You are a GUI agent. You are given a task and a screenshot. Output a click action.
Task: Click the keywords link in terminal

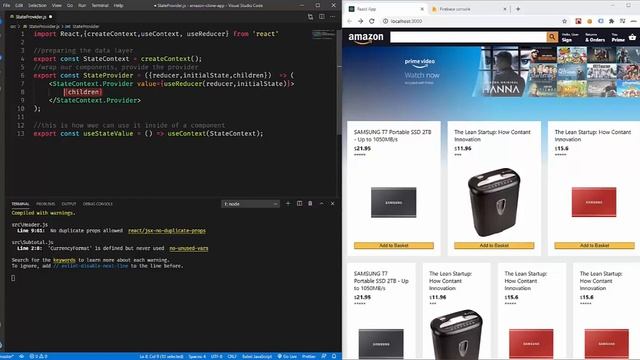[64, 260]
